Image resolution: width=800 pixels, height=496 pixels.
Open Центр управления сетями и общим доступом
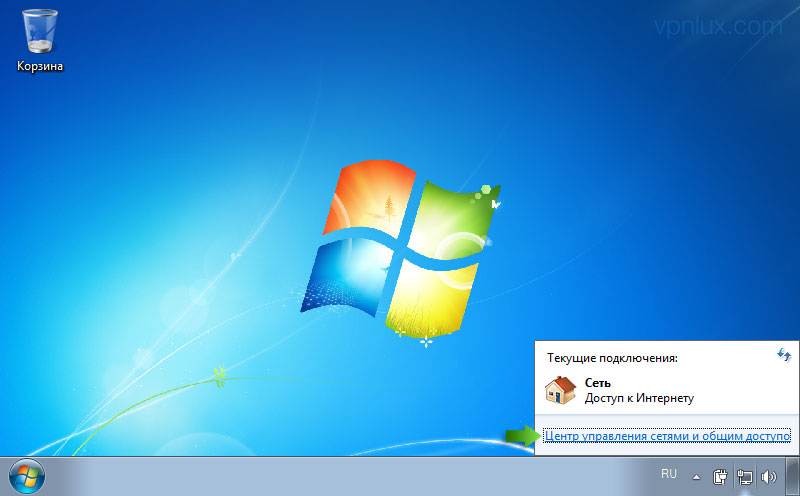667,436
